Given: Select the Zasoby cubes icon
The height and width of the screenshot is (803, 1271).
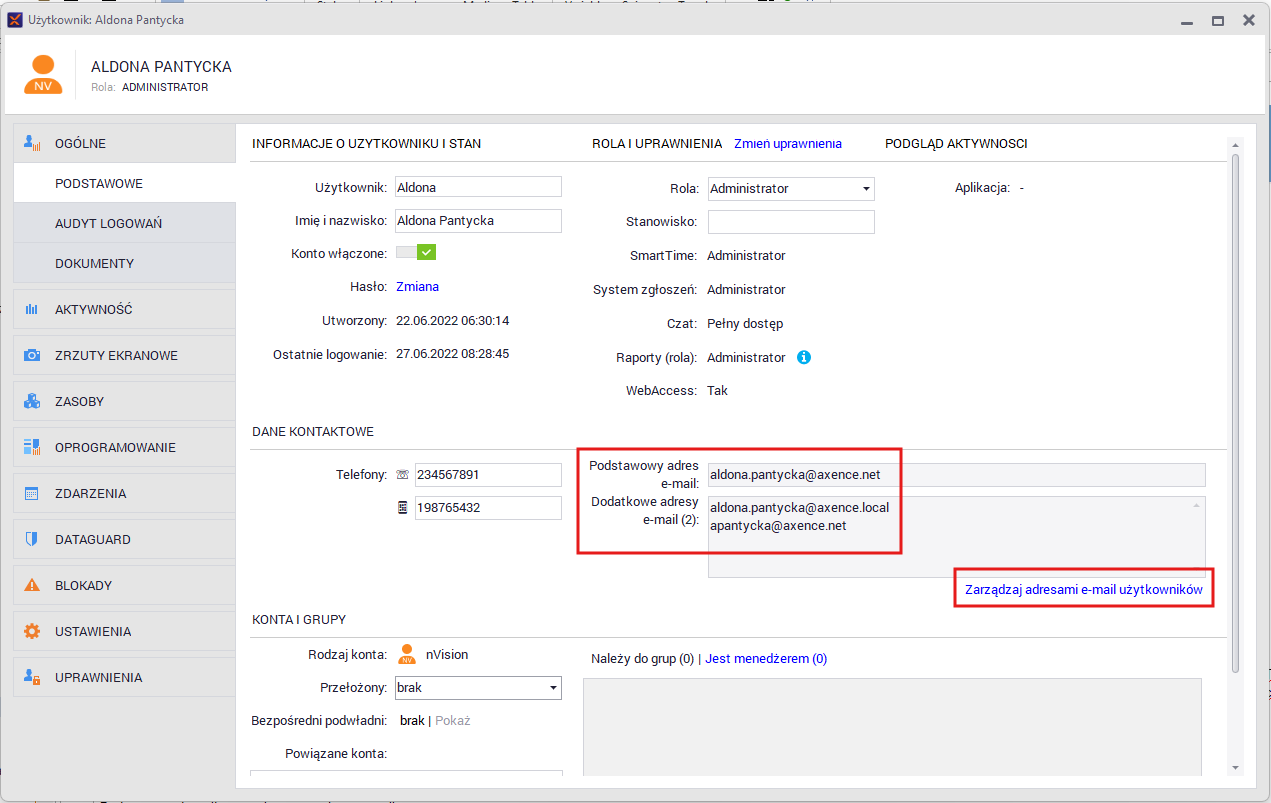Looking at the screenshot, I should coord(32,402).
